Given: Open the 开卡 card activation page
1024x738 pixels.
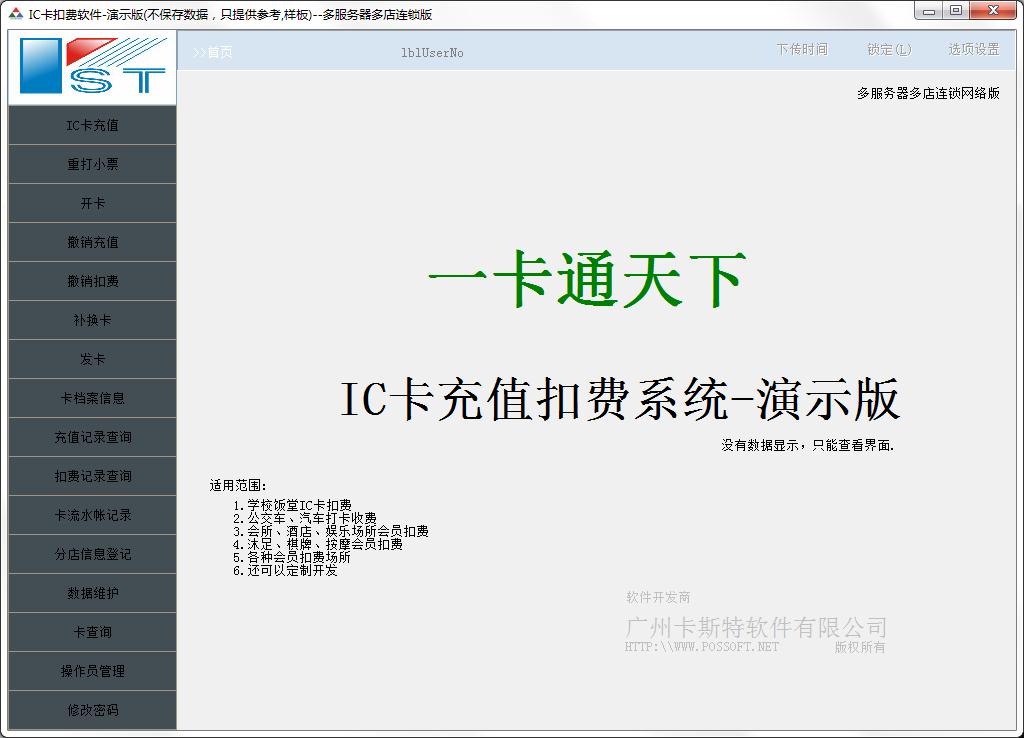Looking at the screenshot, I should click(x=92, y=204).
